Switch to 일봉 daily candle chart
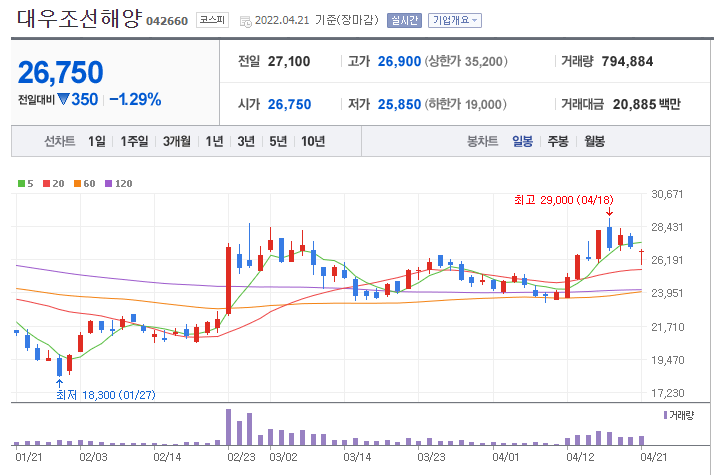The width and height of the screenshot is (714, 475). coord(522,142)
